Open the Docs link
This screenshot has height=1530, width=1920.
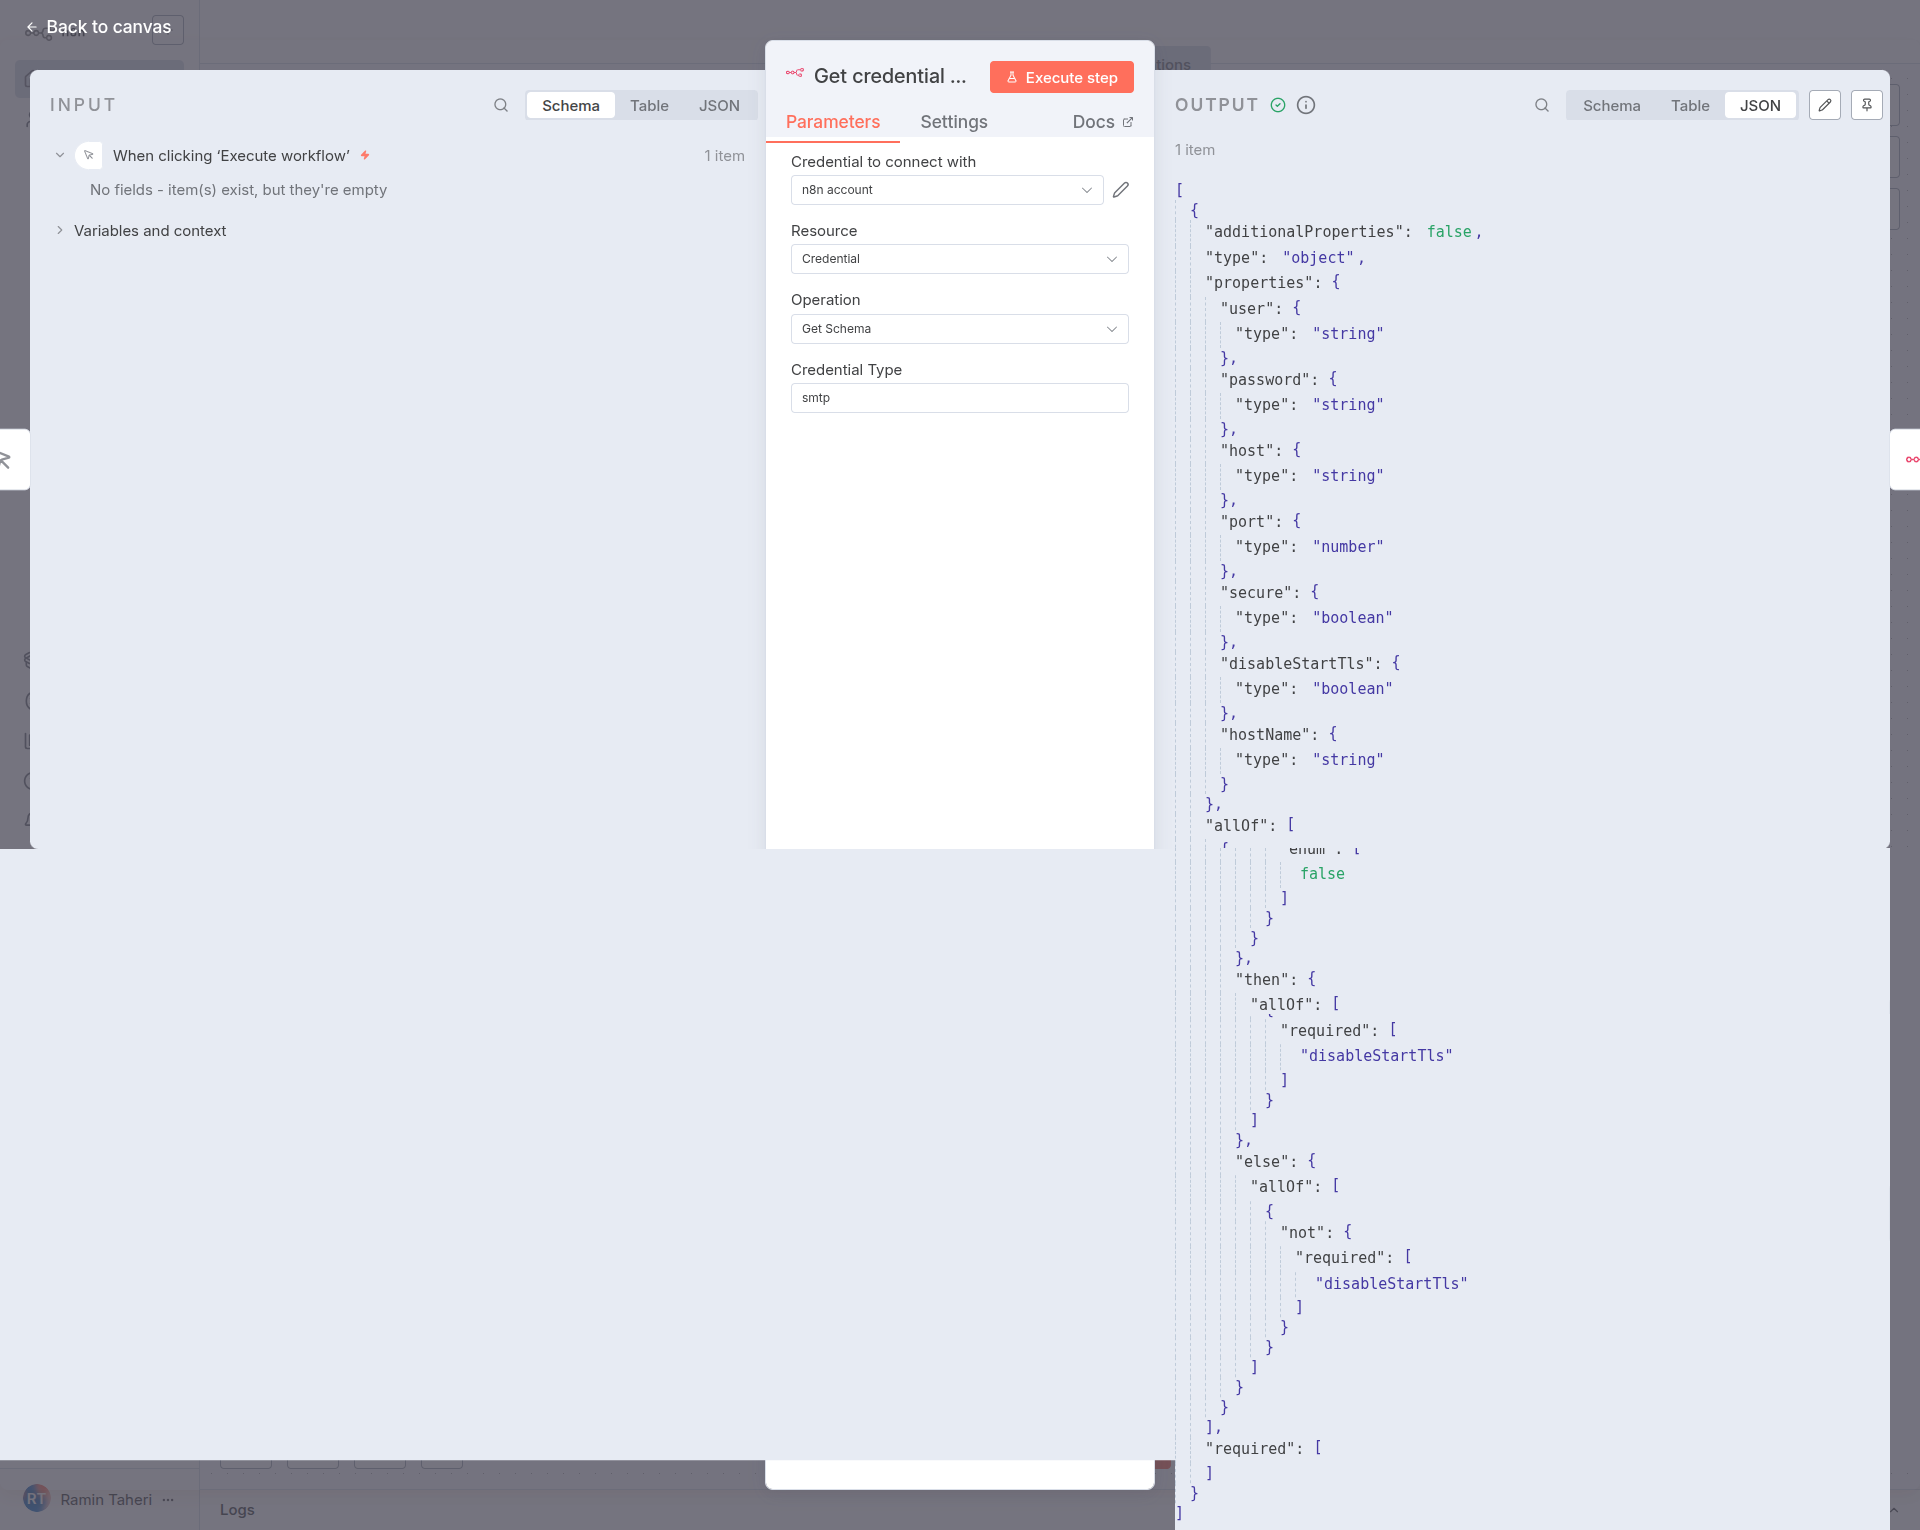coord(1102,122)
